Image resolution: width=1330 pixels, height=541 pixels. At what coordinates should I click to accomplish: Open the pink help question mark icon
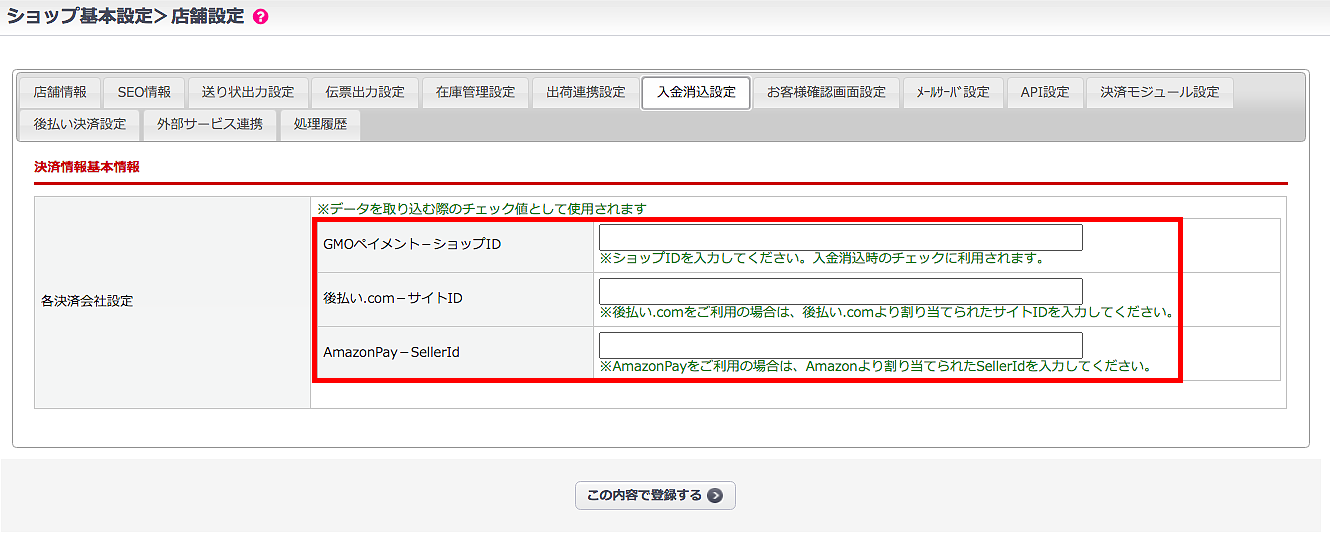click(x=261, y=17)
